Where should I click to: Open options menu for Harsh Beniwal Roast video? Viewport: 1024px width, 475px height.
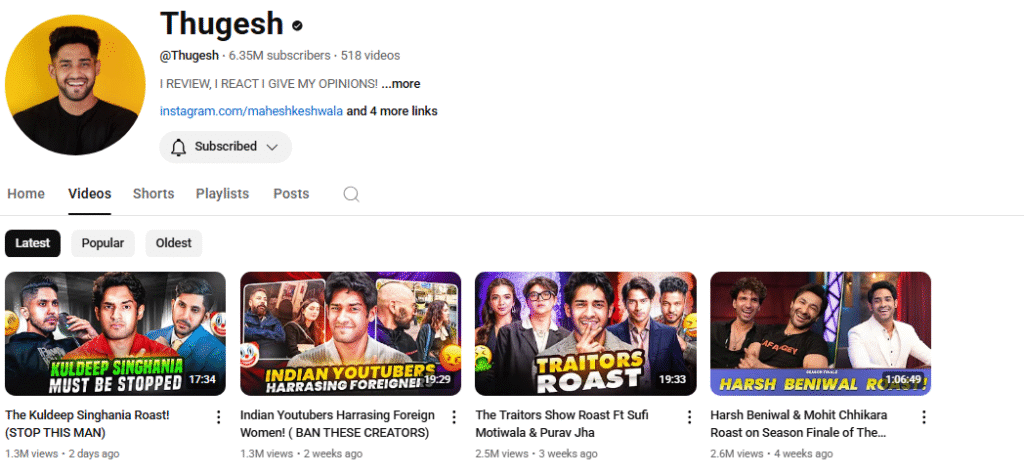(924, 417)
